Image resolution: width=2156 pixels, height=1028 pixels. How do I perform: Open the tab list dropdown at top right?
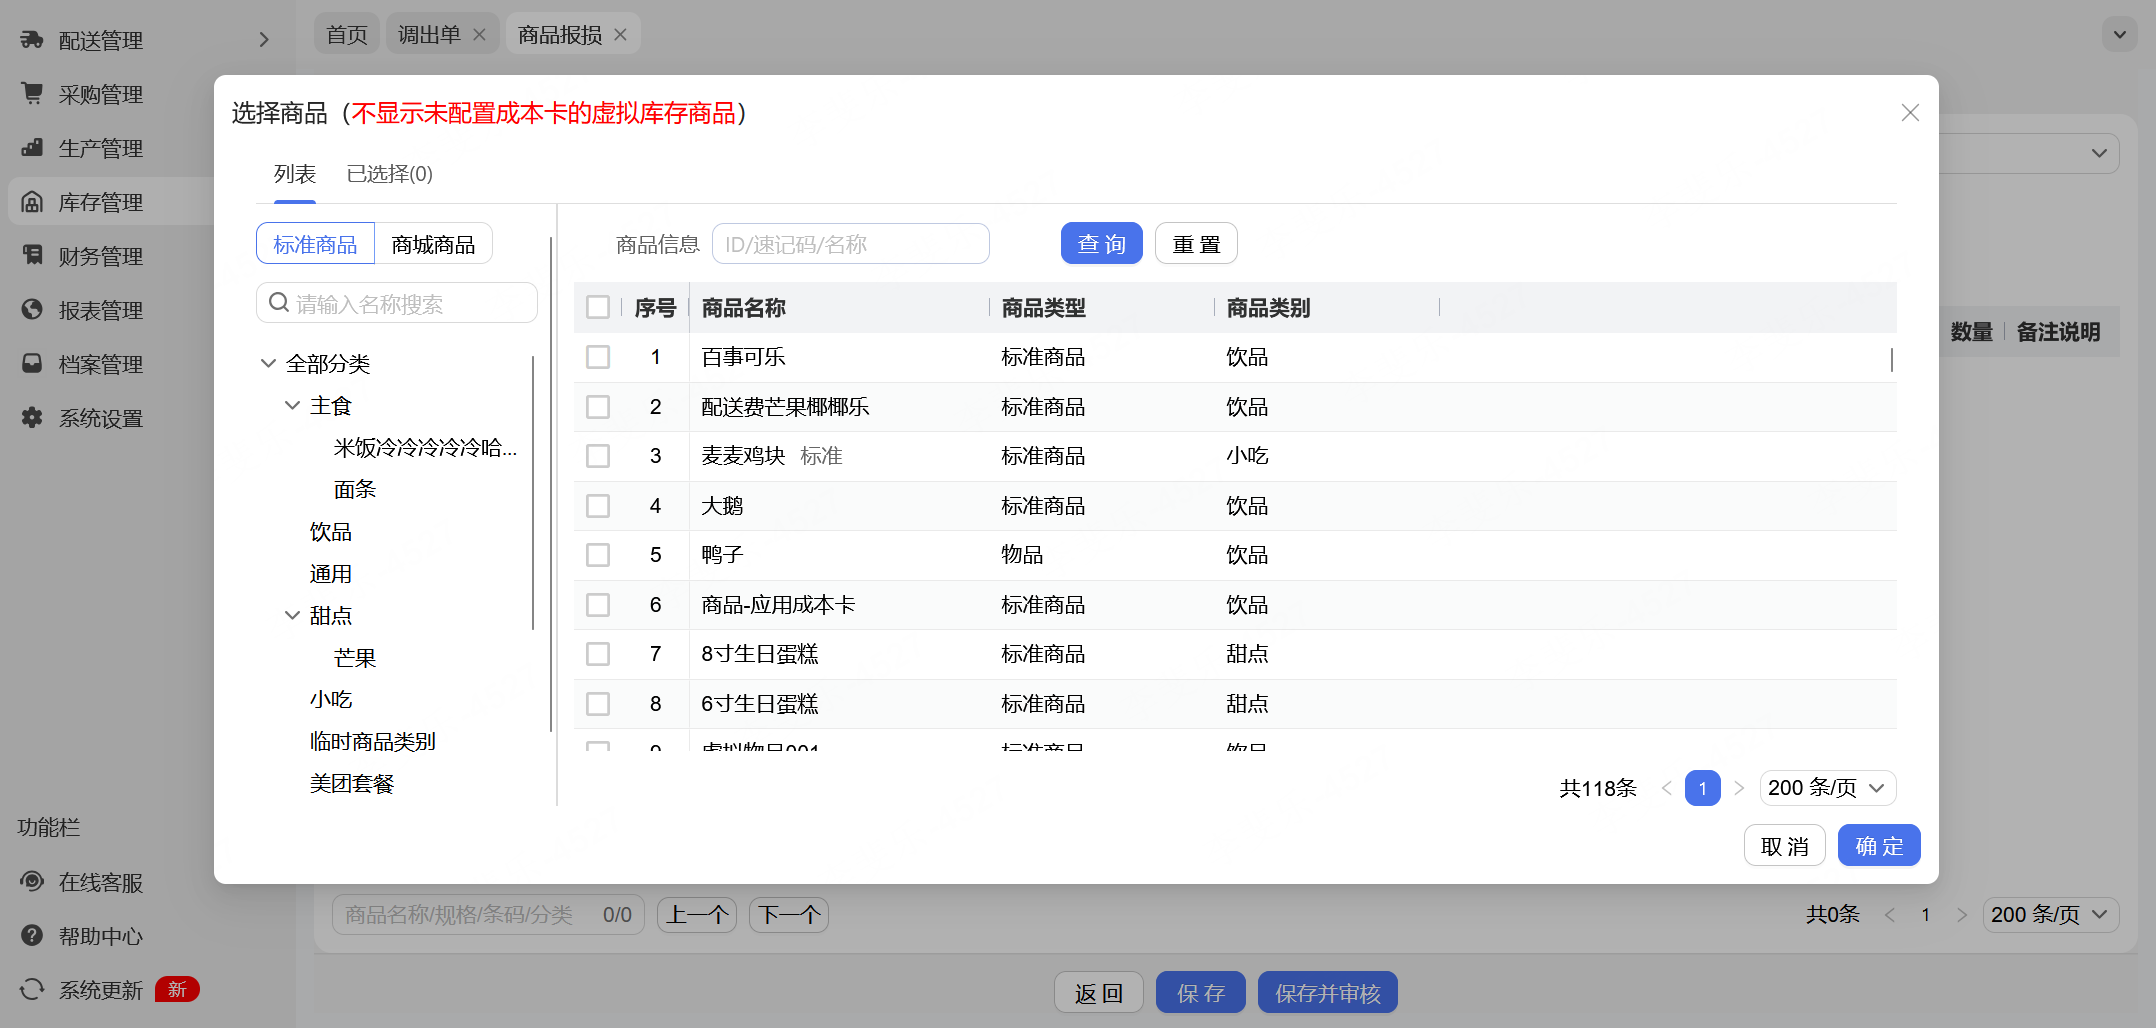click(x=2119, y=35)
